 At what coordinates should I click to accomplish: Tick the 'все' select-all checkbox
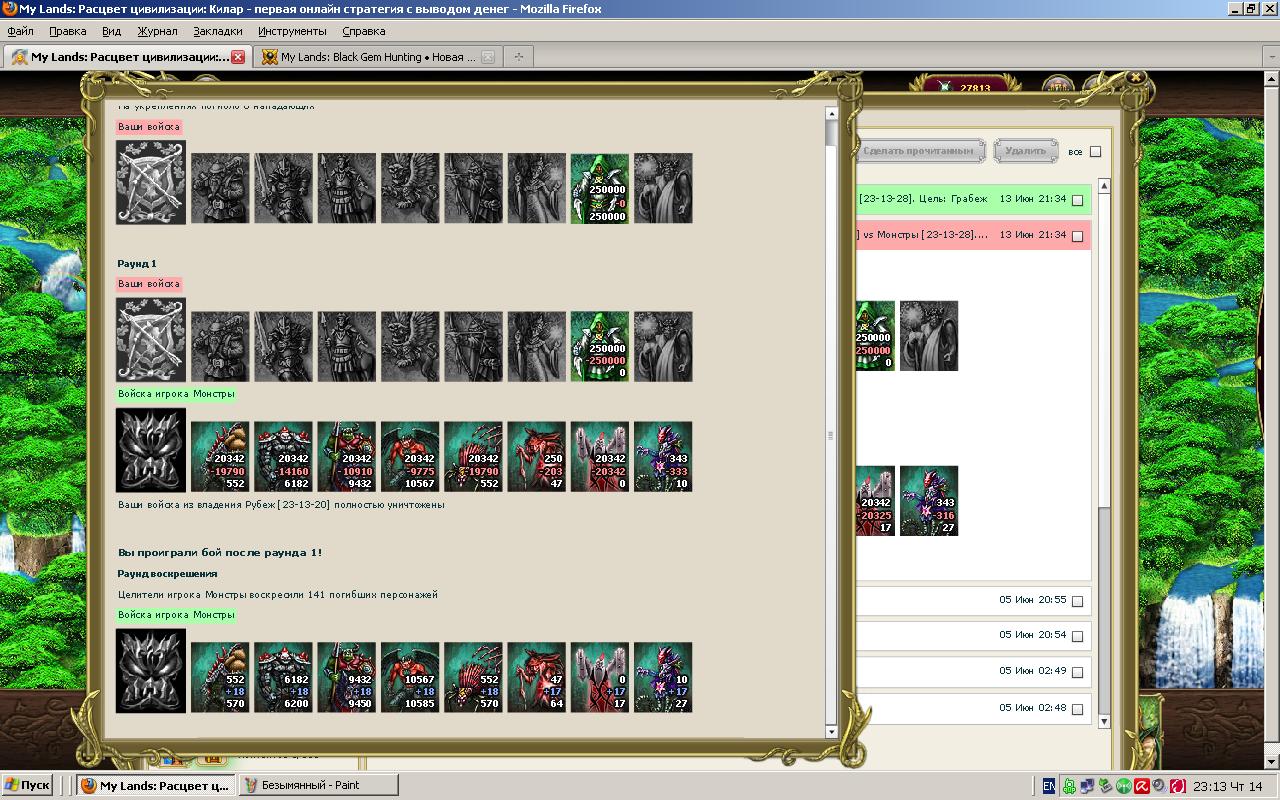(1095, 152)
